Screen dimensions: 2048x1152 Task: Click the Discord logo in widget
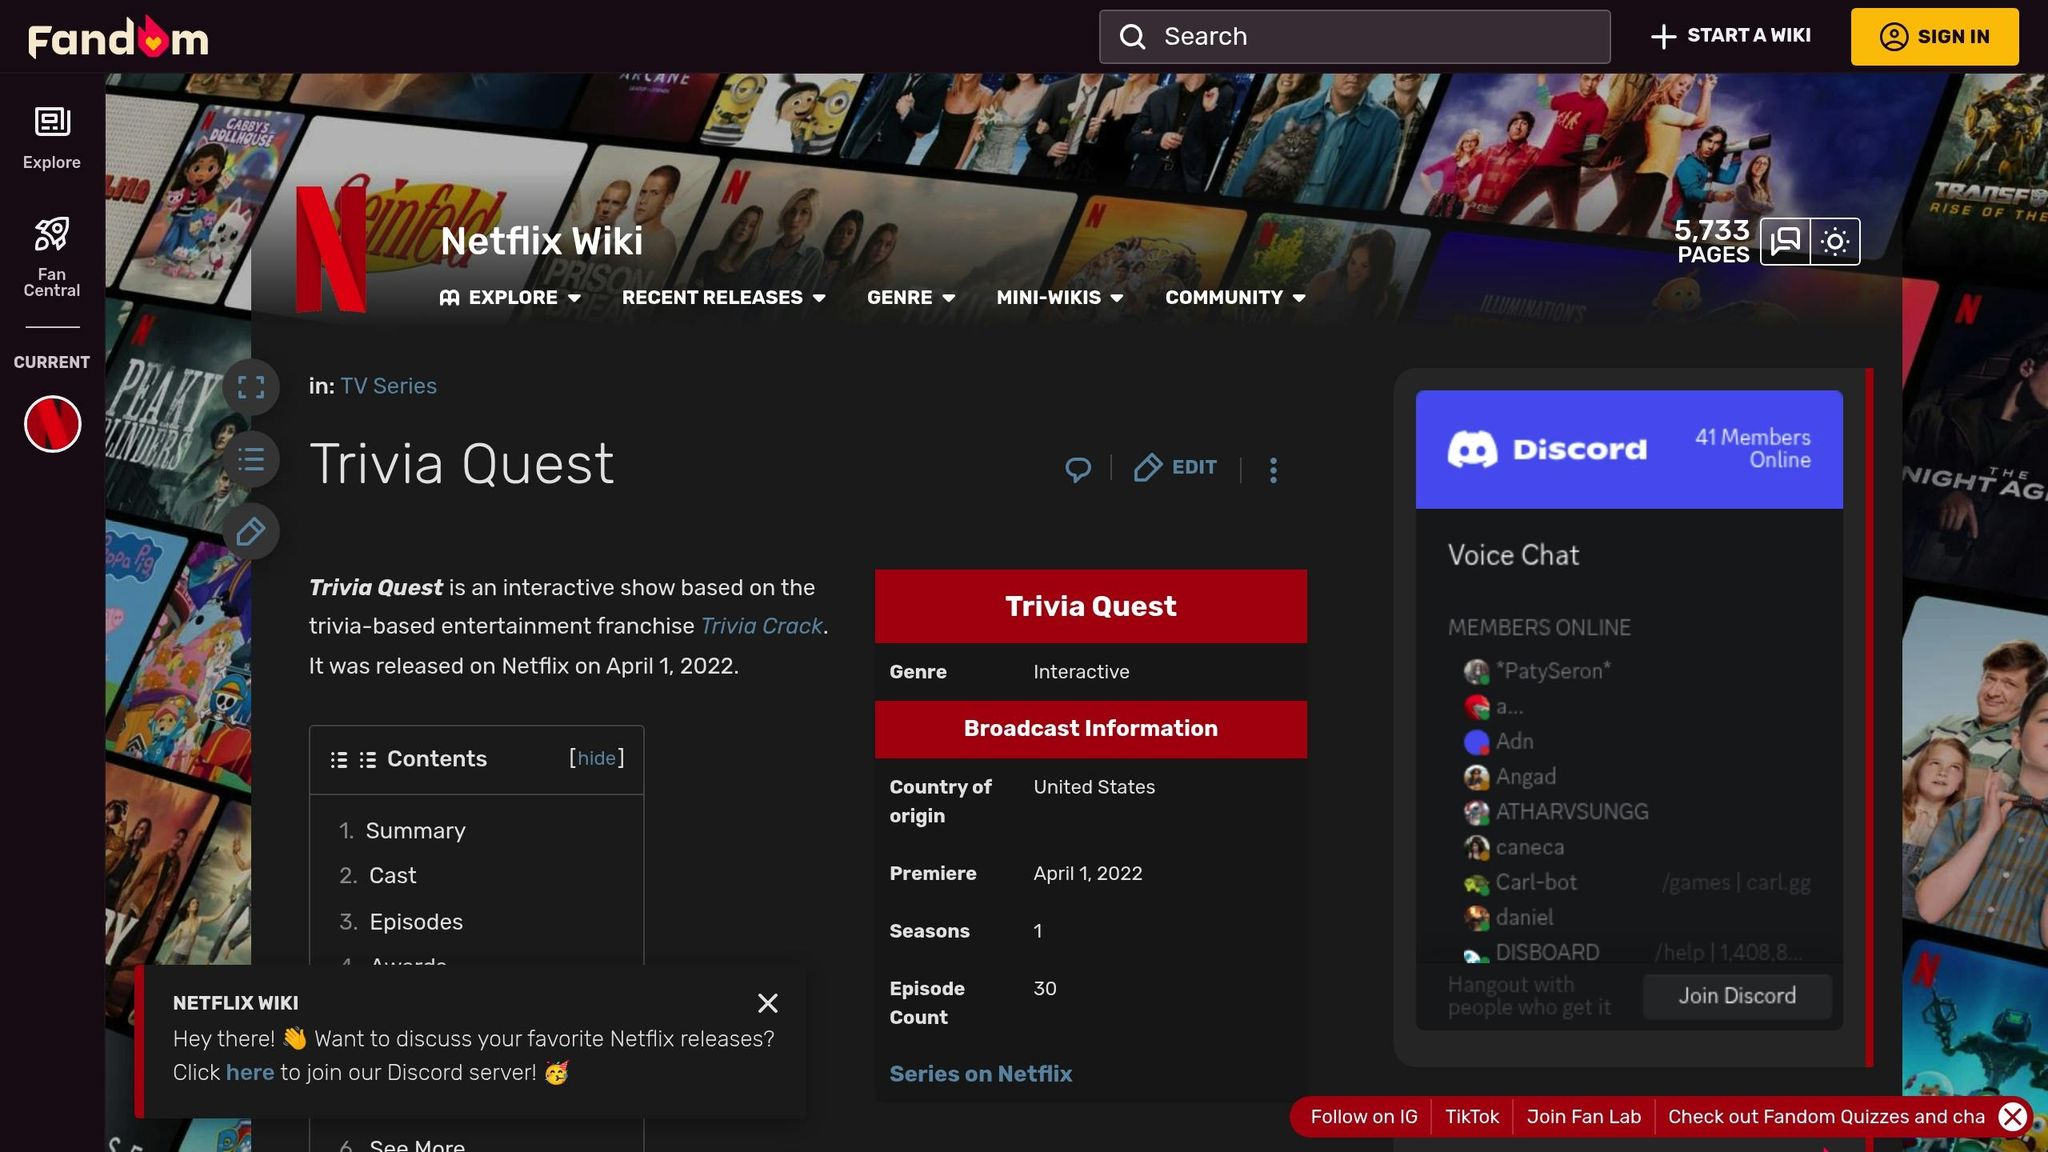1547,449
